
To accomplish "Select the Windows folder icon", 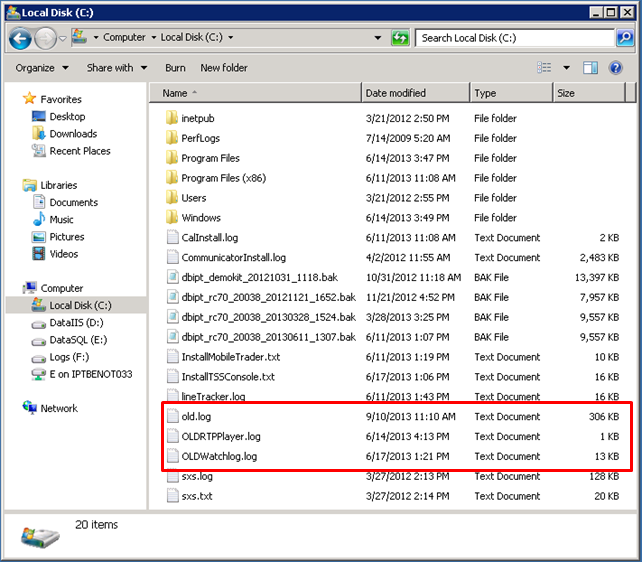I will (x=172, y=217).
